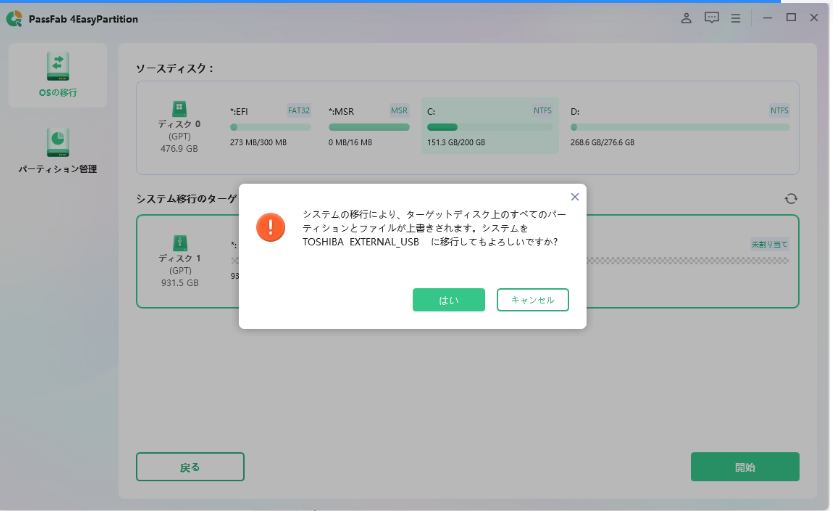This screenshot has width=833, height=513.
Task: Click the 開始 start button
Action: coord(745,467)
